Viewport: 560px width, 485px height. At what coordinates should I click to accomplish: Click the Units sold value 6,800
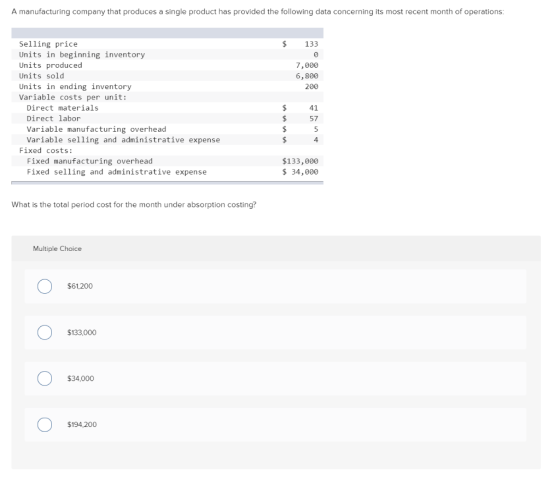pos(307,76)
